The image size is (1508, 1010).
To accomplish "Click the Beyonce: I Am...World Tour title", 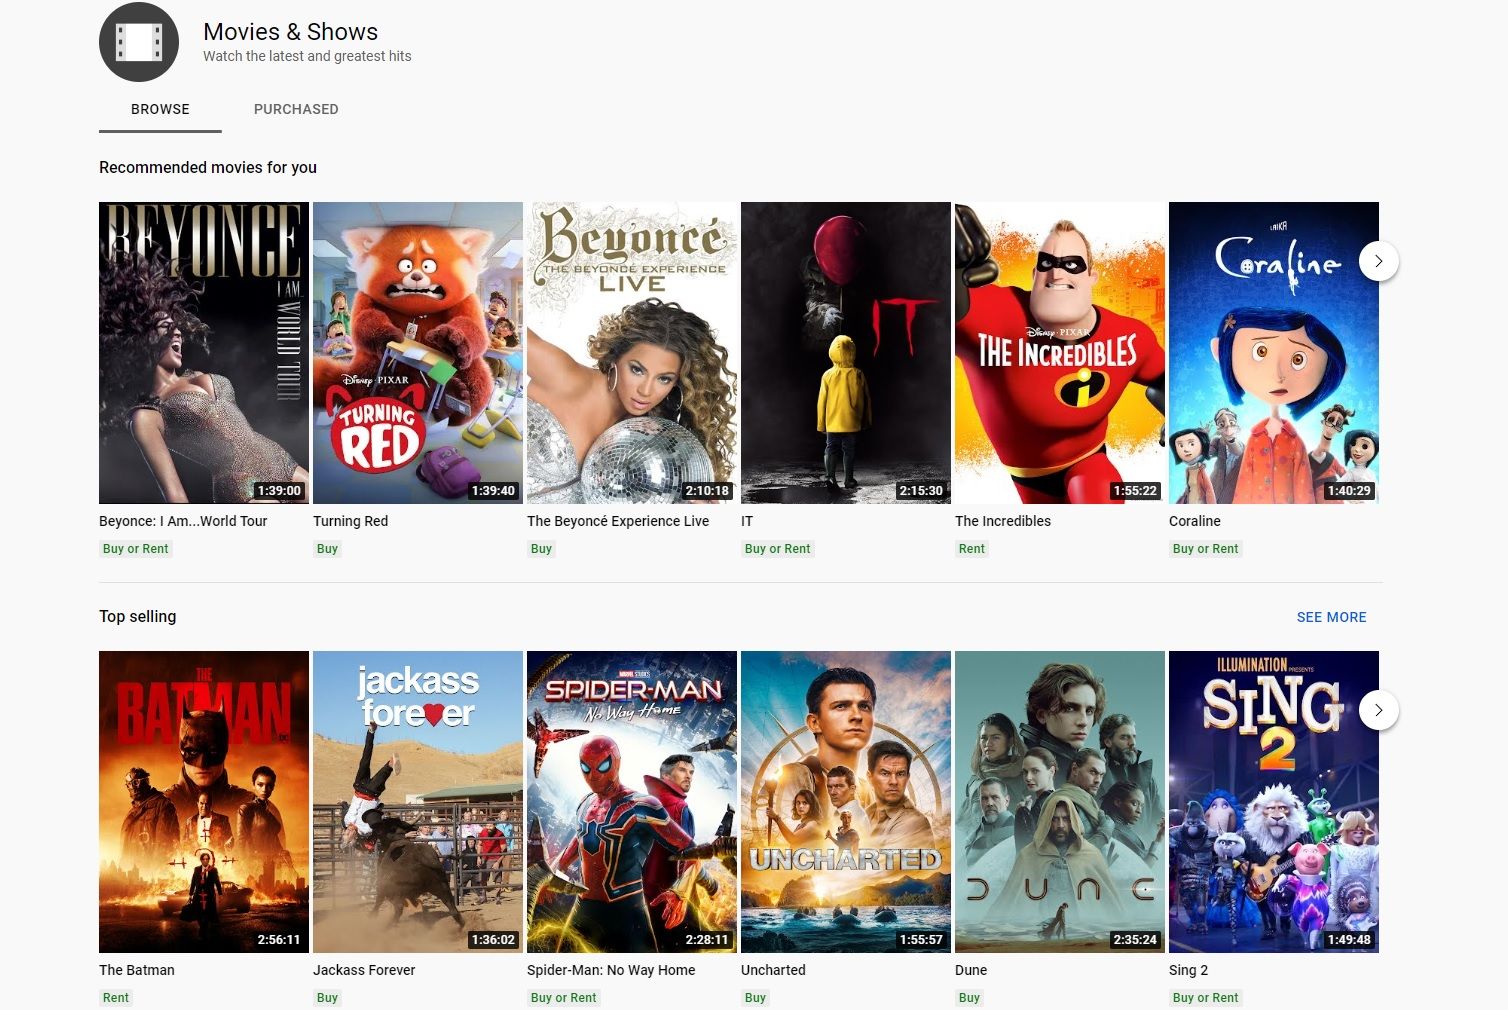I will 183,521.
